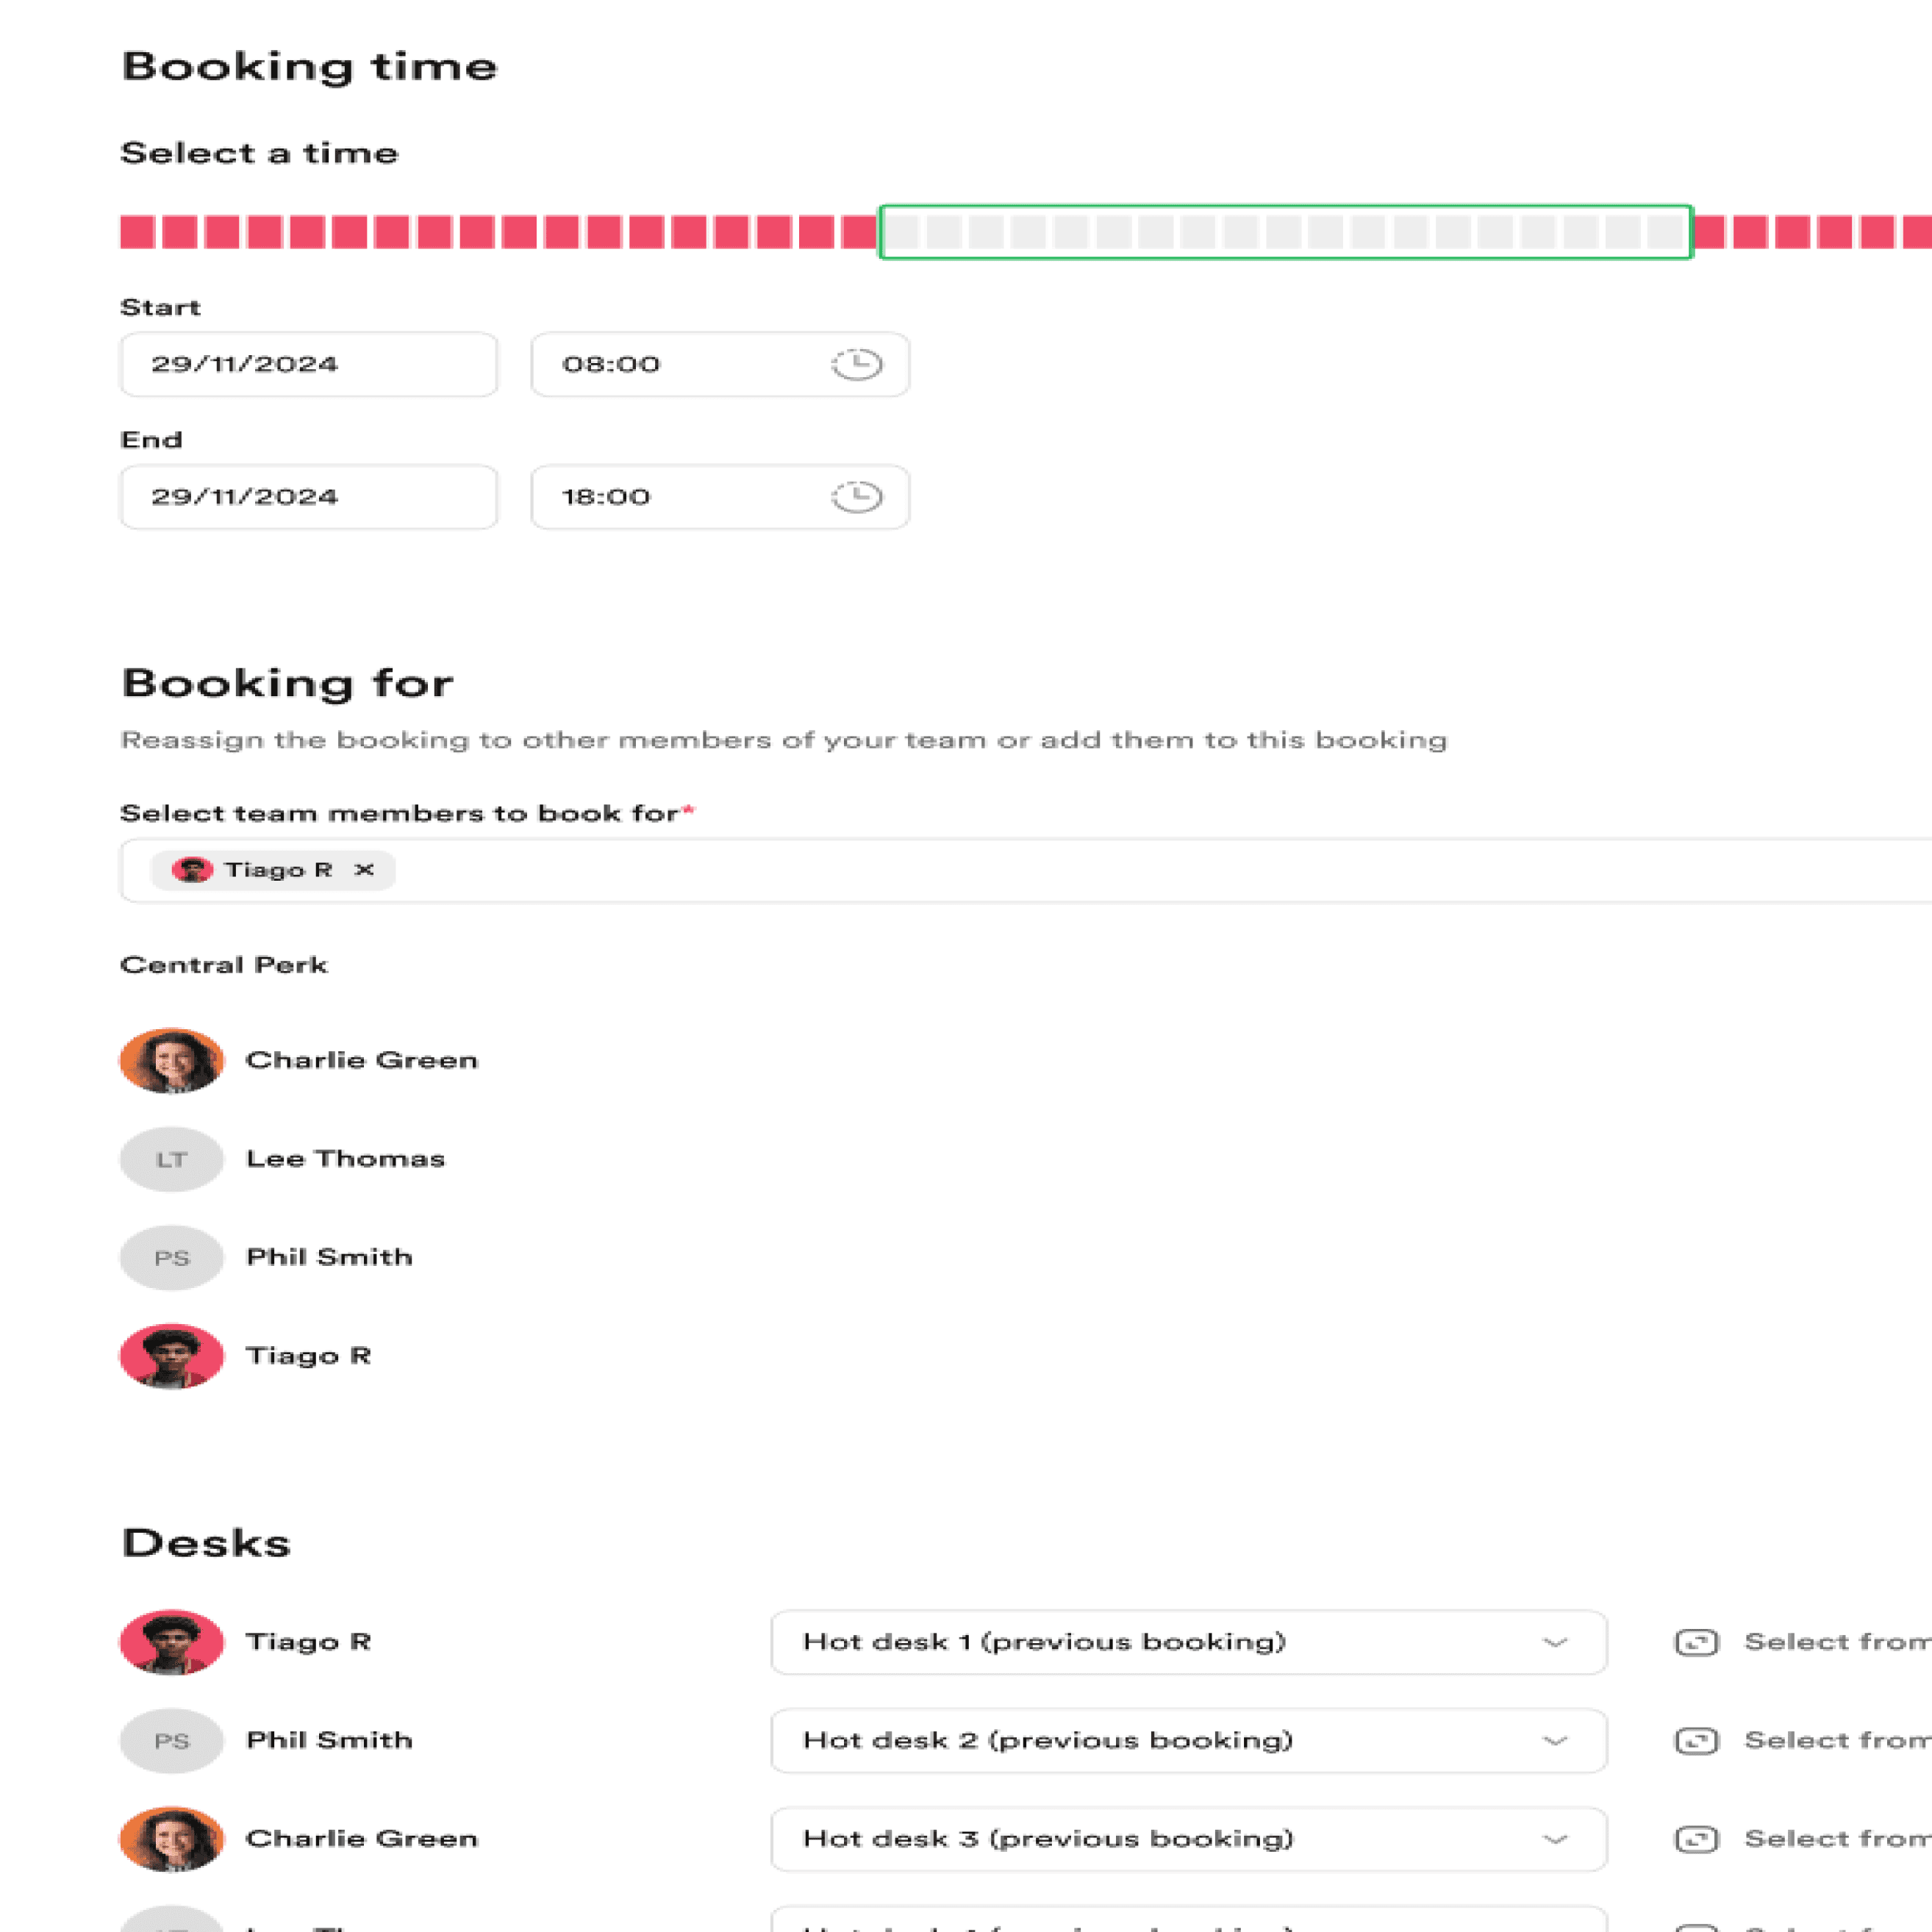
Task: Click Select from map link for Phil Smith
Action: pyautogui.click(x=1836, y=1741)
